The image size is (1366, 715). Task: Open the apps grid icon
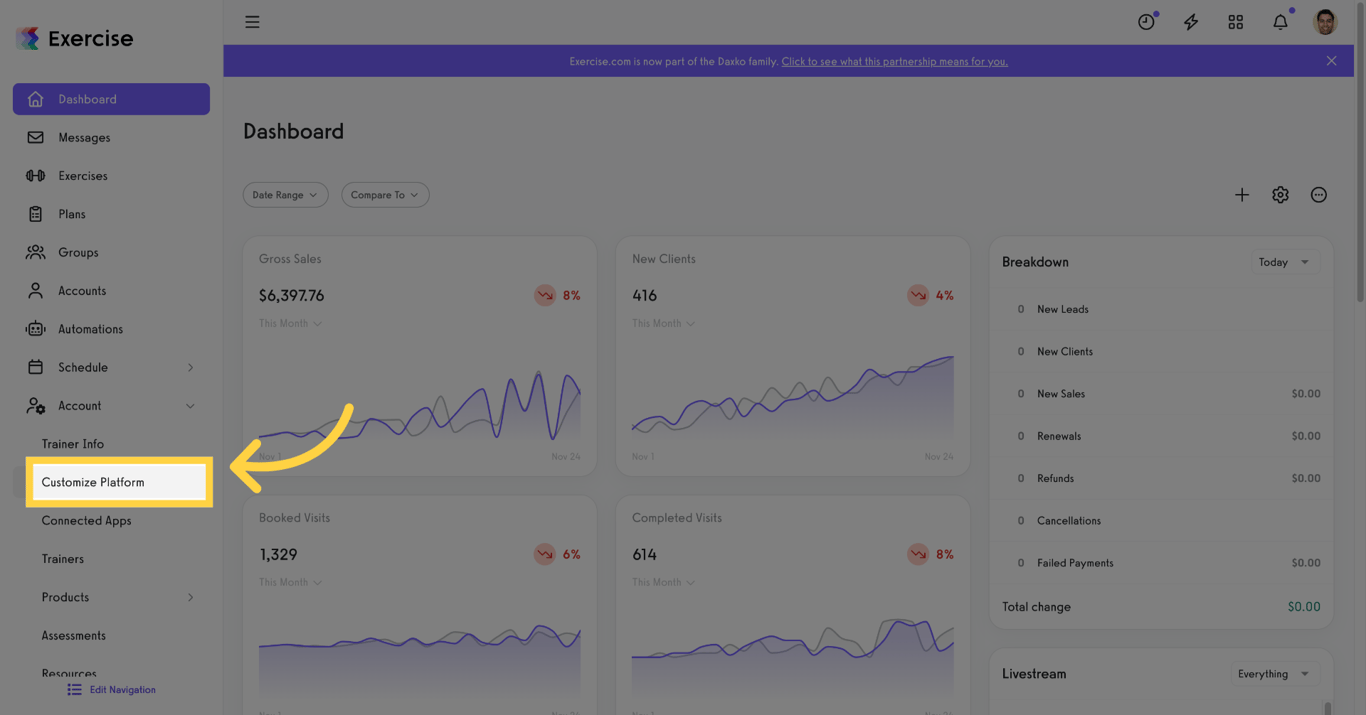point(1236,22)
